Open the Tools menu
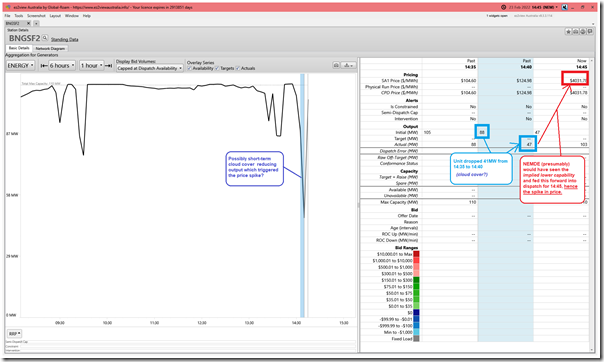The height and width of the screenshot is (362, 604). [19, 16]
